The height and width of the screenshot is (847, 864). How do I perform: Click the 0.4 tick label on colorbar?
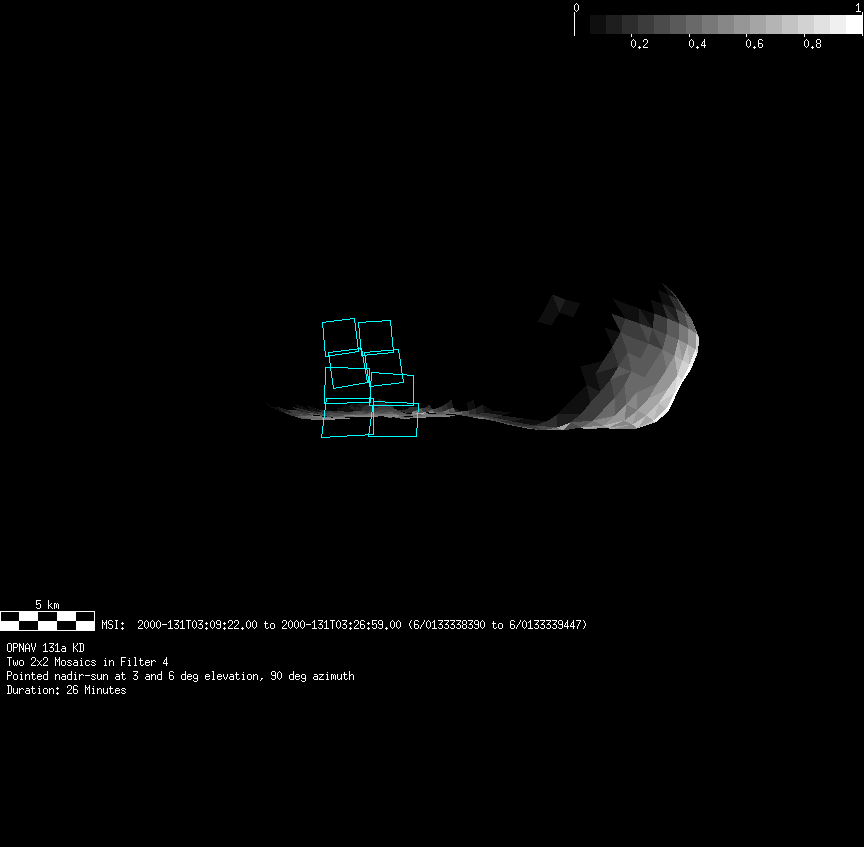(697, 44)
